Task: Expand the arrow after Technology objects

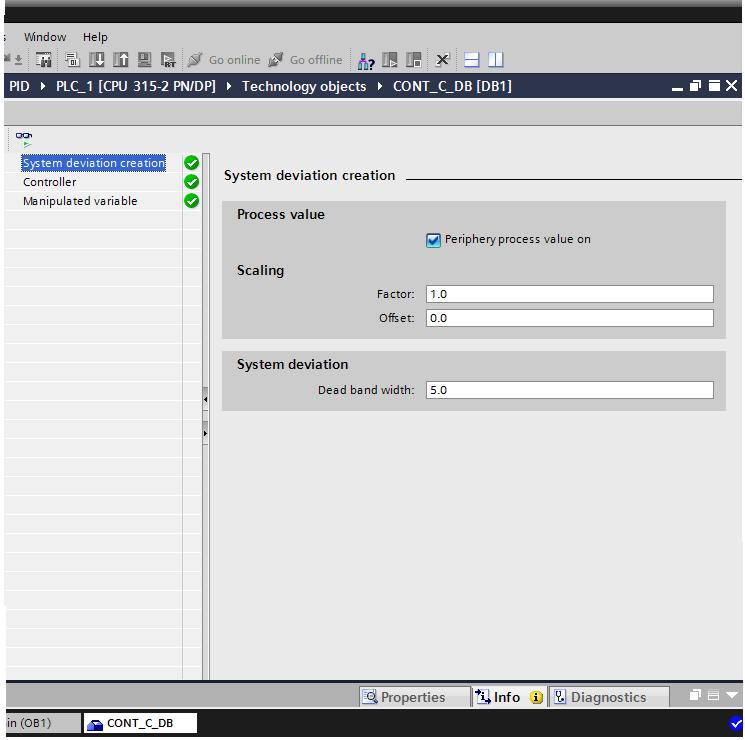Action: [x=380, y=86]
